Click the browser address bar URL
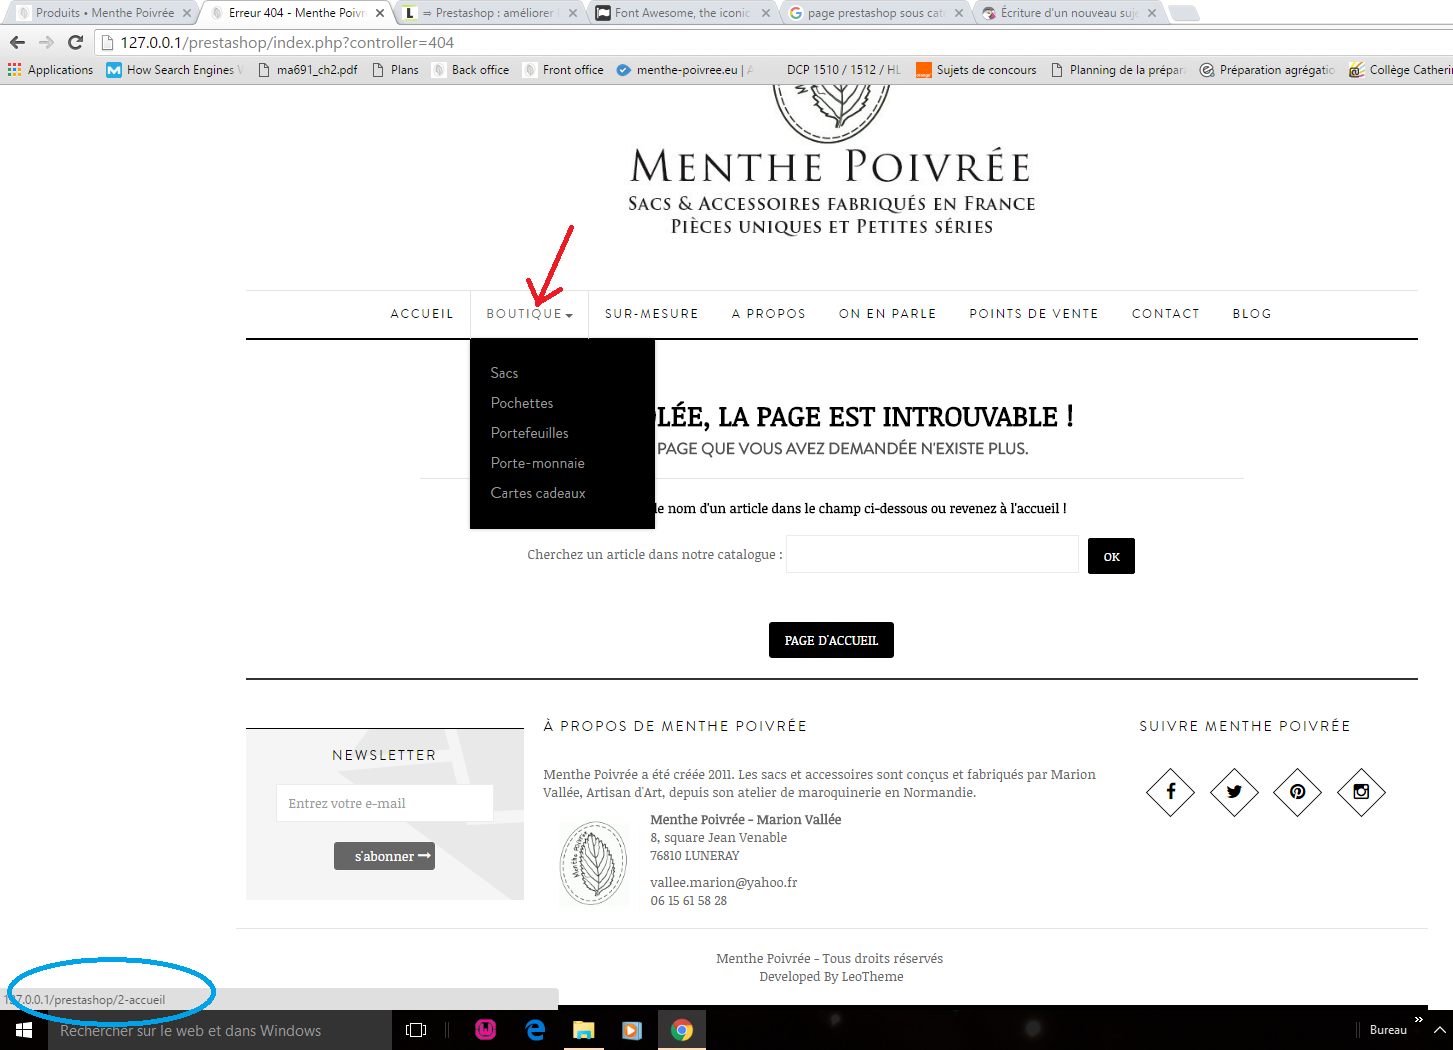Screen dimensions: 1453x1050 (x=287, y=43)
